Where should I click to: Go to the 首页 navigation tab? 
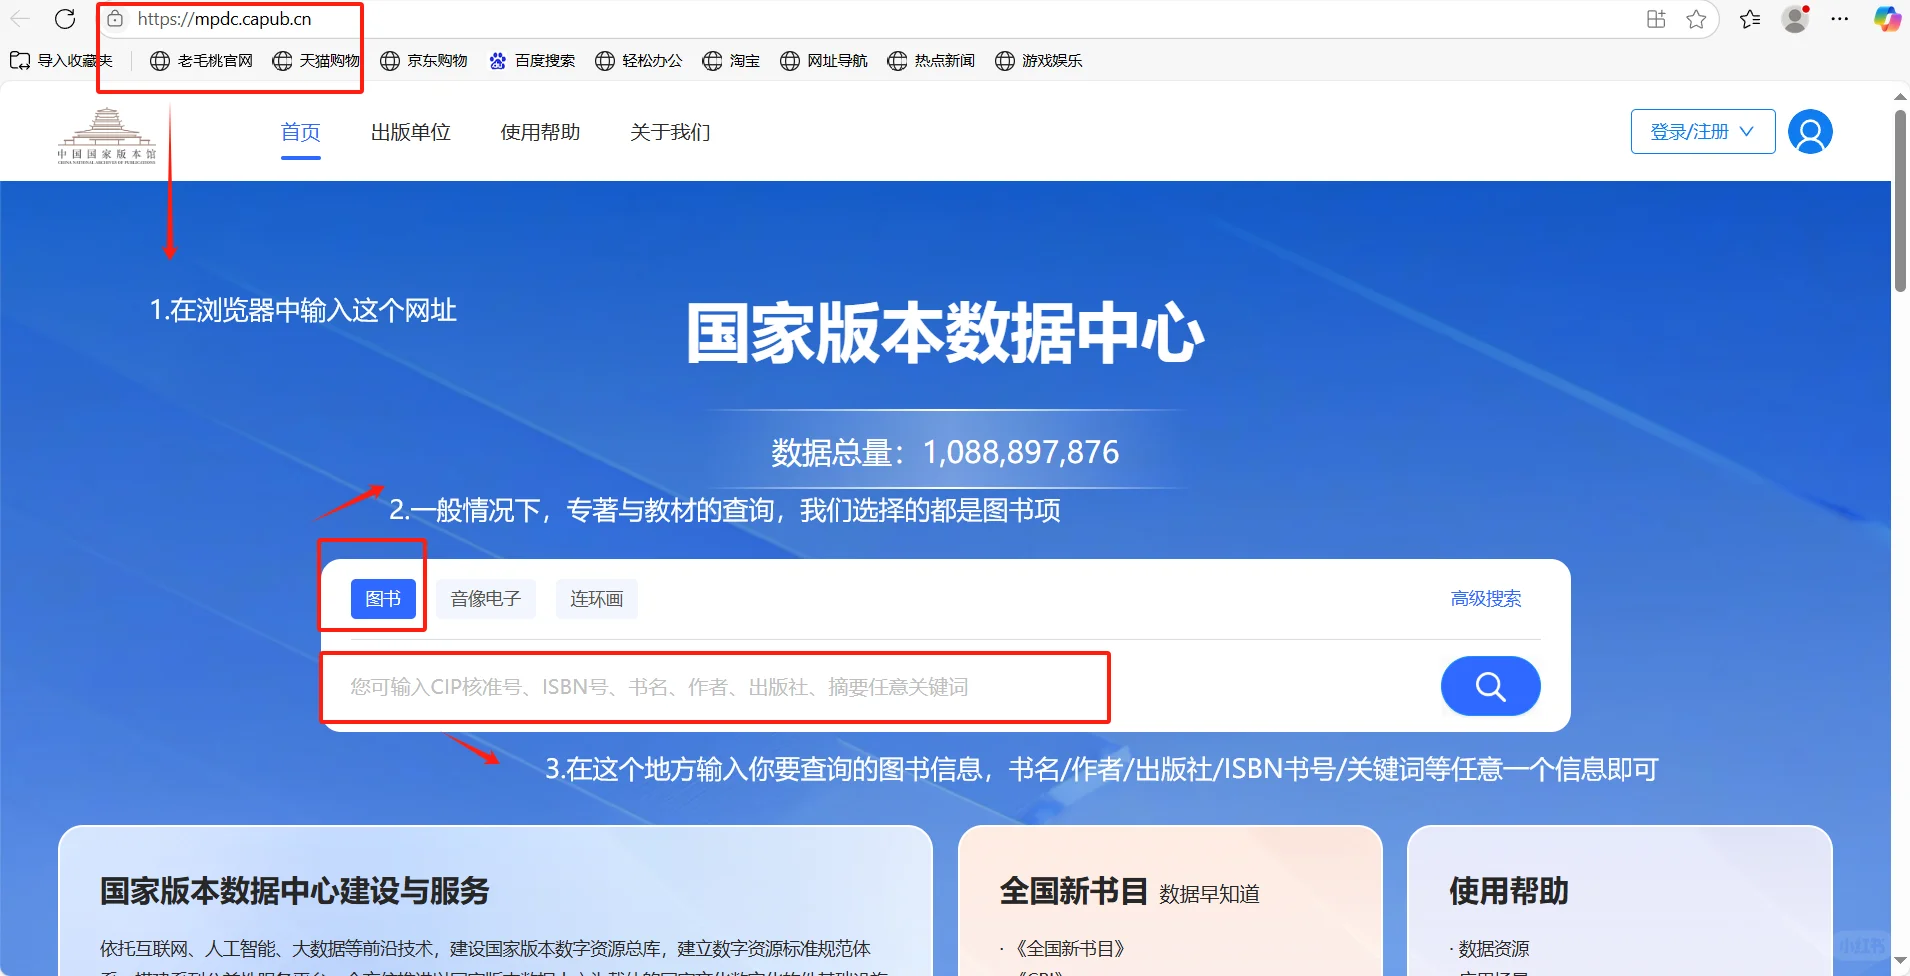(301, 132)
